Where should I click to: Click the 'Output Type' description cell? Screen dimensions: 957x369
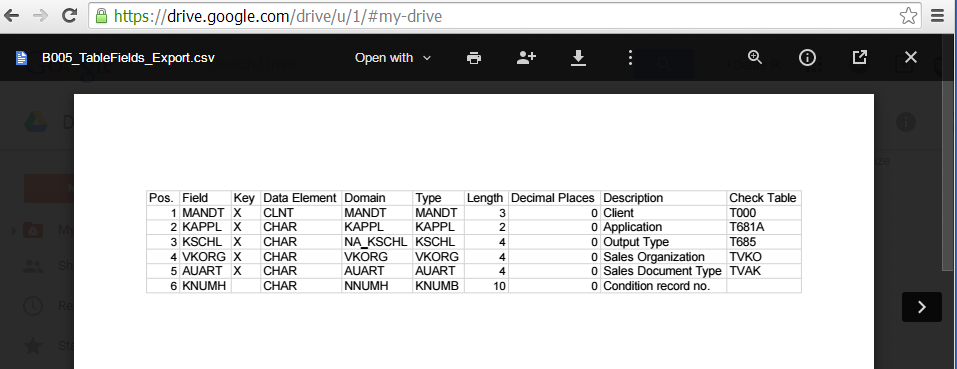pos(663,242)
